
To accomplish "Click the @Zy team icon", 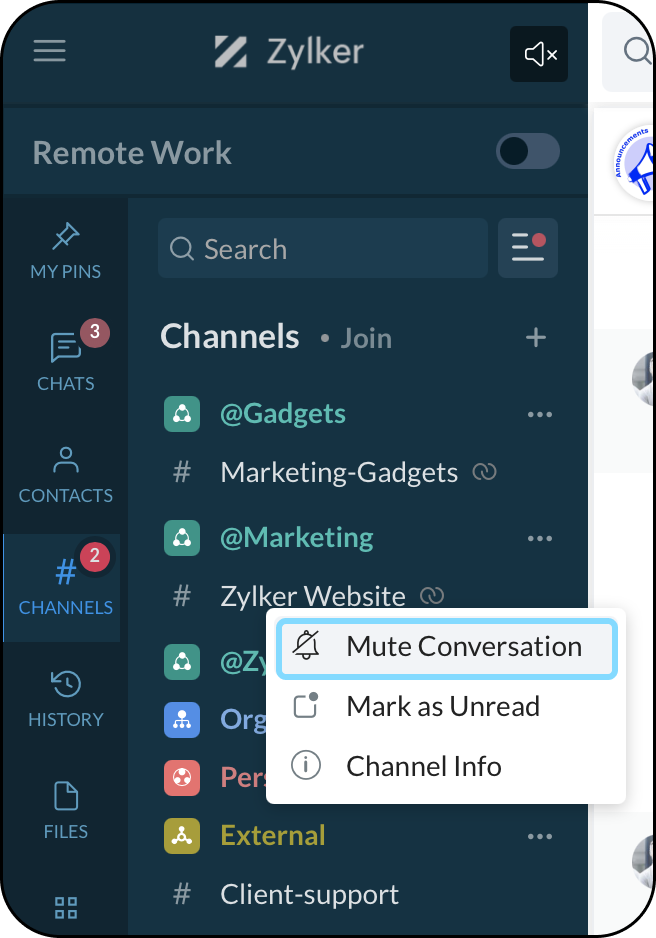I will (x=182, y=662).
